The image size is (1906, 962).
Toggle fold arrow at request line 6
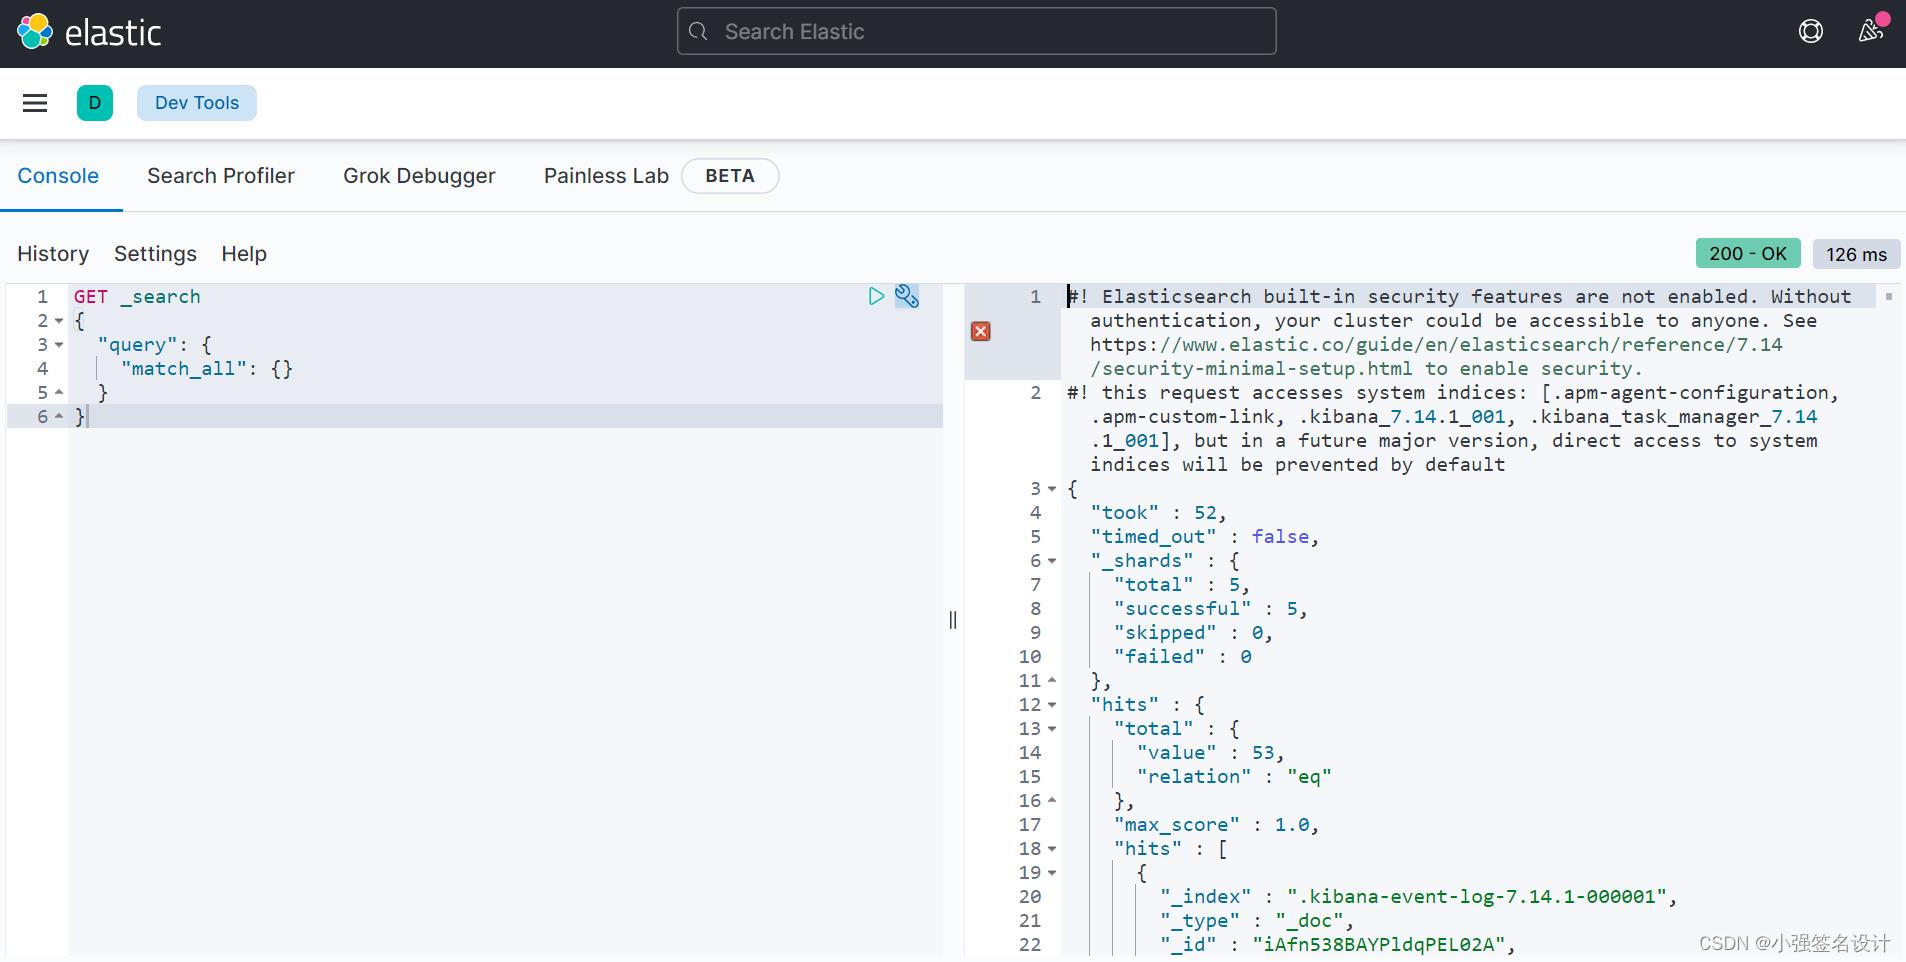coord(59,416)
